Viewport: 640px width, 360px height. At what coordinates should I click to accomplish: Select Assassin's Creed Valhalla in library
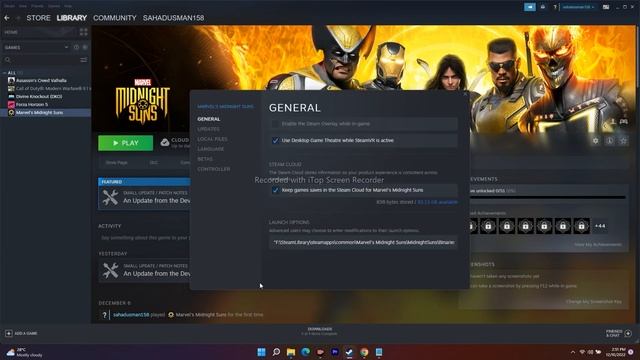coord(41,80)
